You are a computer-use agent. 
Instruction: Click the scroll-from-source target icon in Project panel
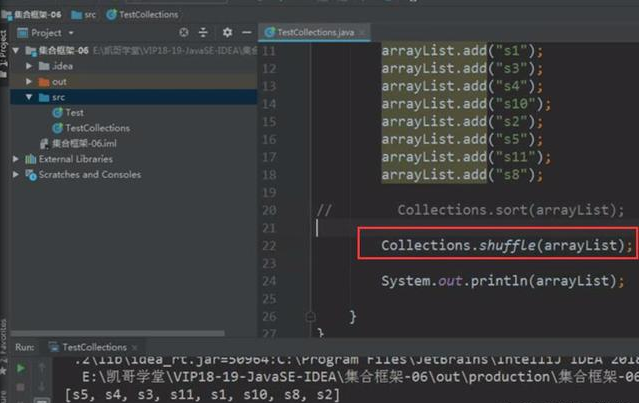182,33
